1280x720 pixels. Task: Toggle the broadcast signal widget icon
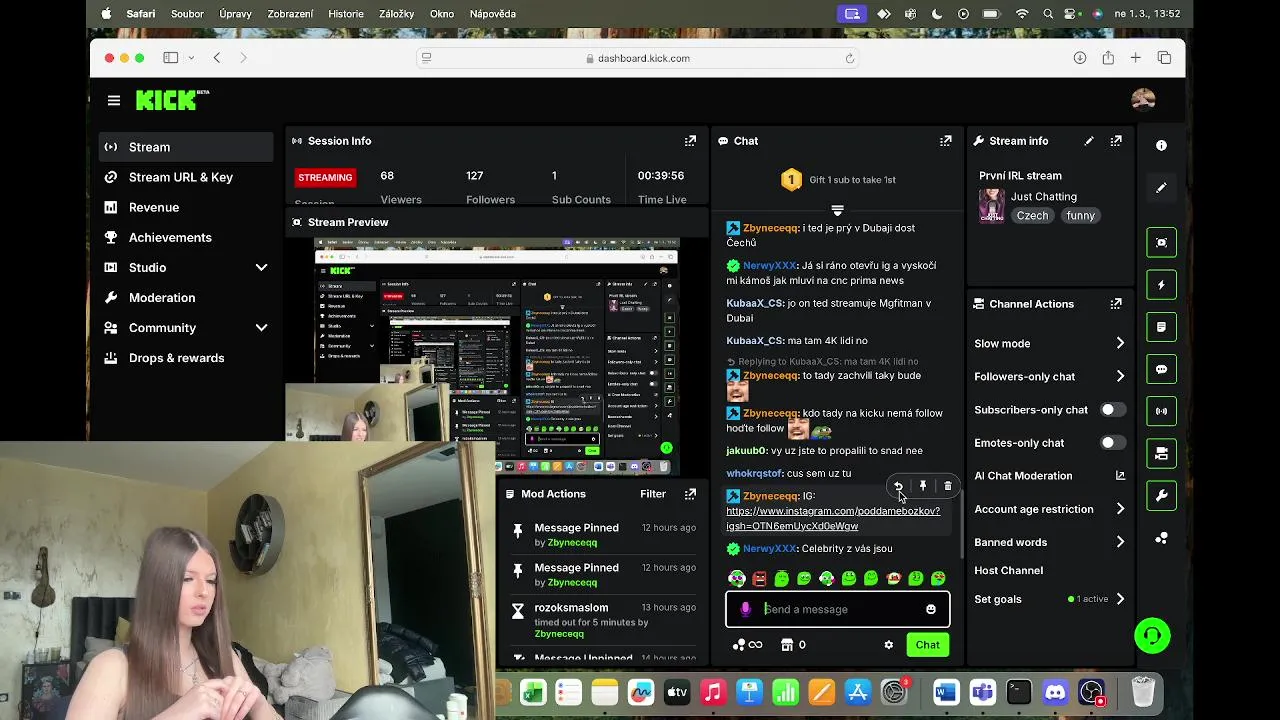1161,411
